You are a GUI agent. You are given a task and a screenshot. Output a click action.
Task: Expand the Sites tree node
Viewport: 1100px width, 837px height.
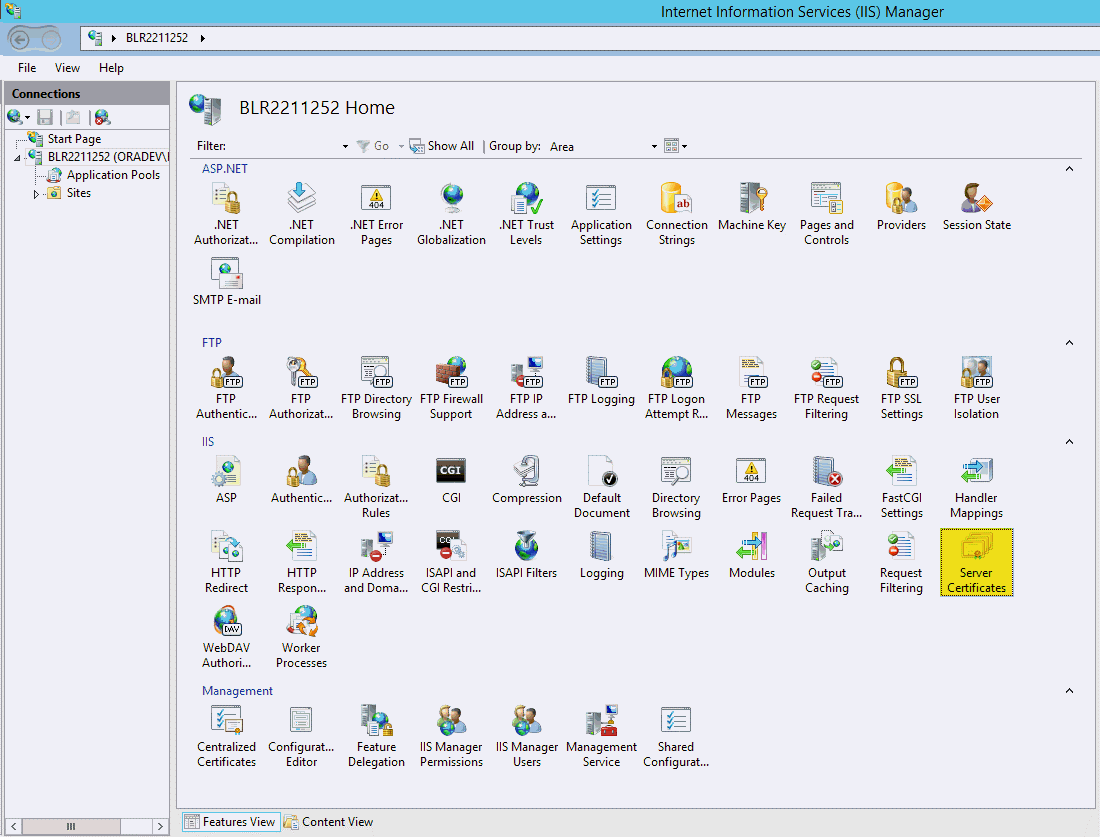[x=36, y=194]
